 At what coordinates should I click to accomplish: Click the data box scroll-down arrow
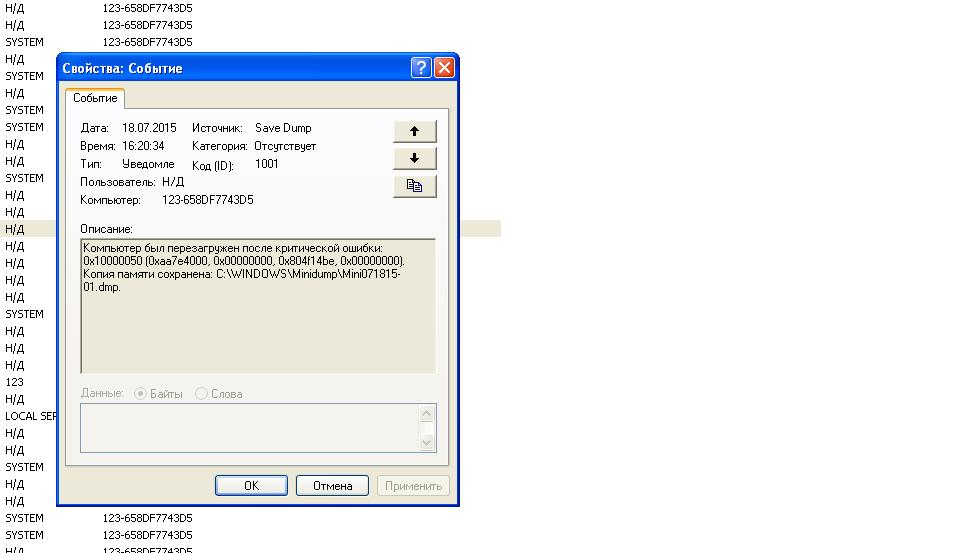[427, 442]
